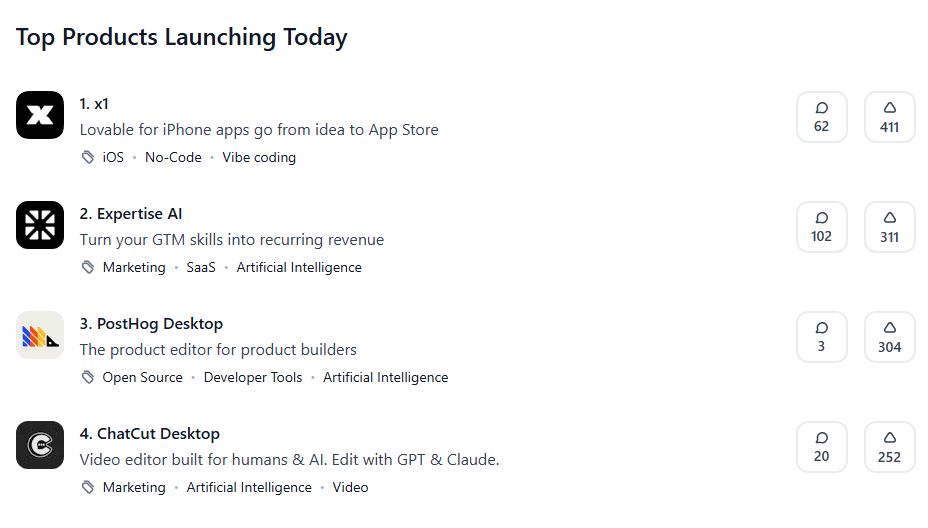The width and height of the screenshot is (928, 528).
Task: Select the Vibe coding topic tag
Action: tap(259, 157)
